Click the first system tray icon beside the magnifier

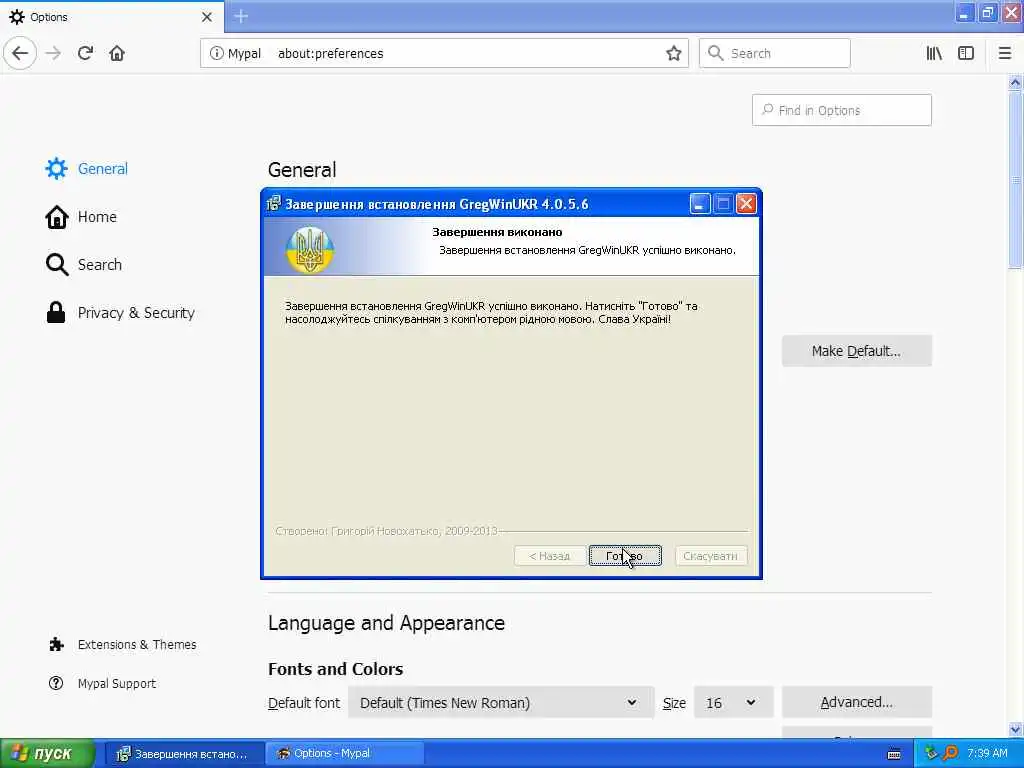pyautogui.click(x=931, y=754)
